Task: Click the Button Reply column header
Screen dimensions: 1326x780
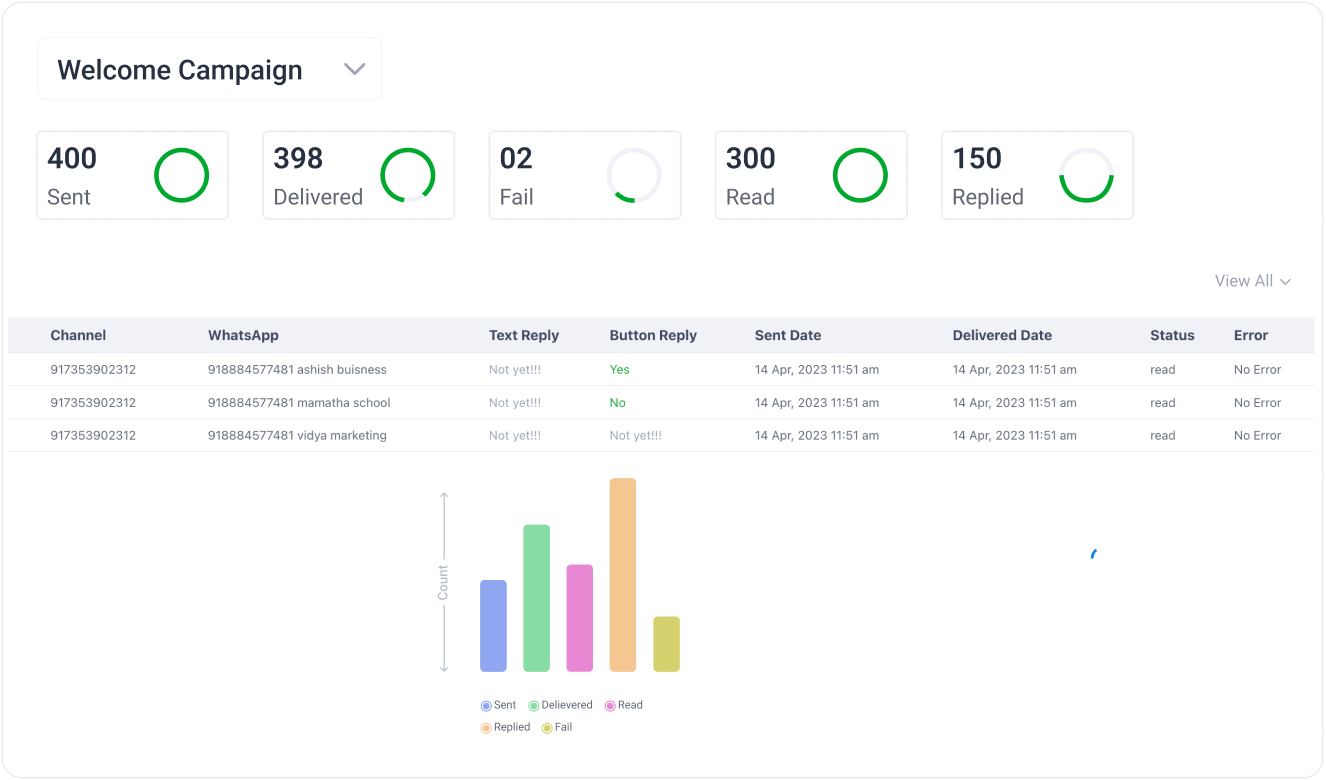Action: (652, 336)
